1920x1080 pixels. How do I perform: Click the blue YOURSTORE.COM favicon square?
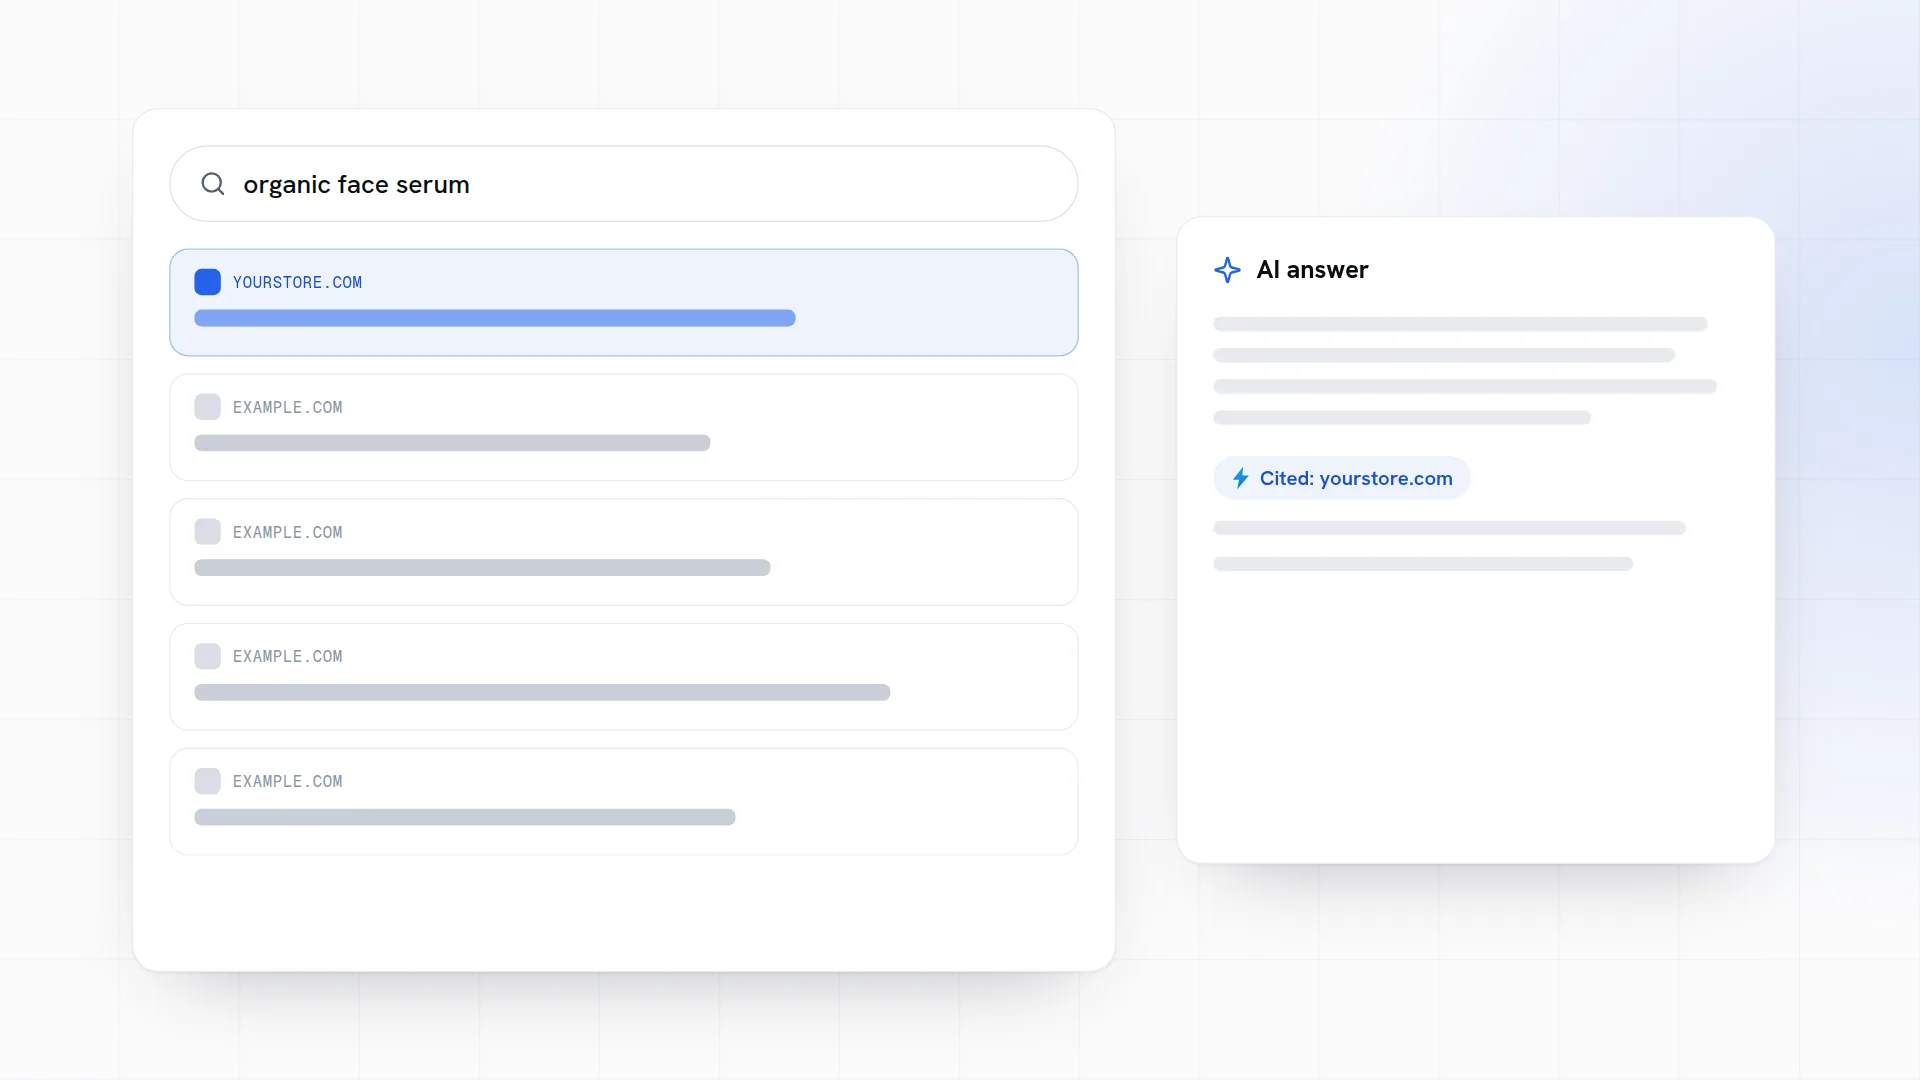[x=207, y=282]
